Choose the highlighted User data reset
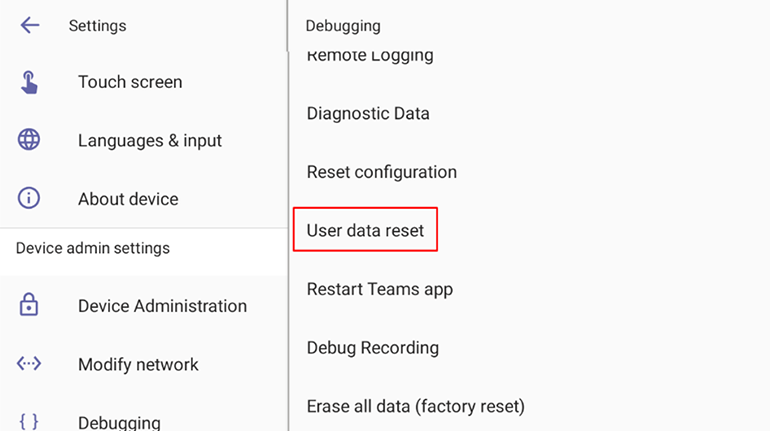The width and height of the screenshot is (770, 431). (x=365, y=230)
